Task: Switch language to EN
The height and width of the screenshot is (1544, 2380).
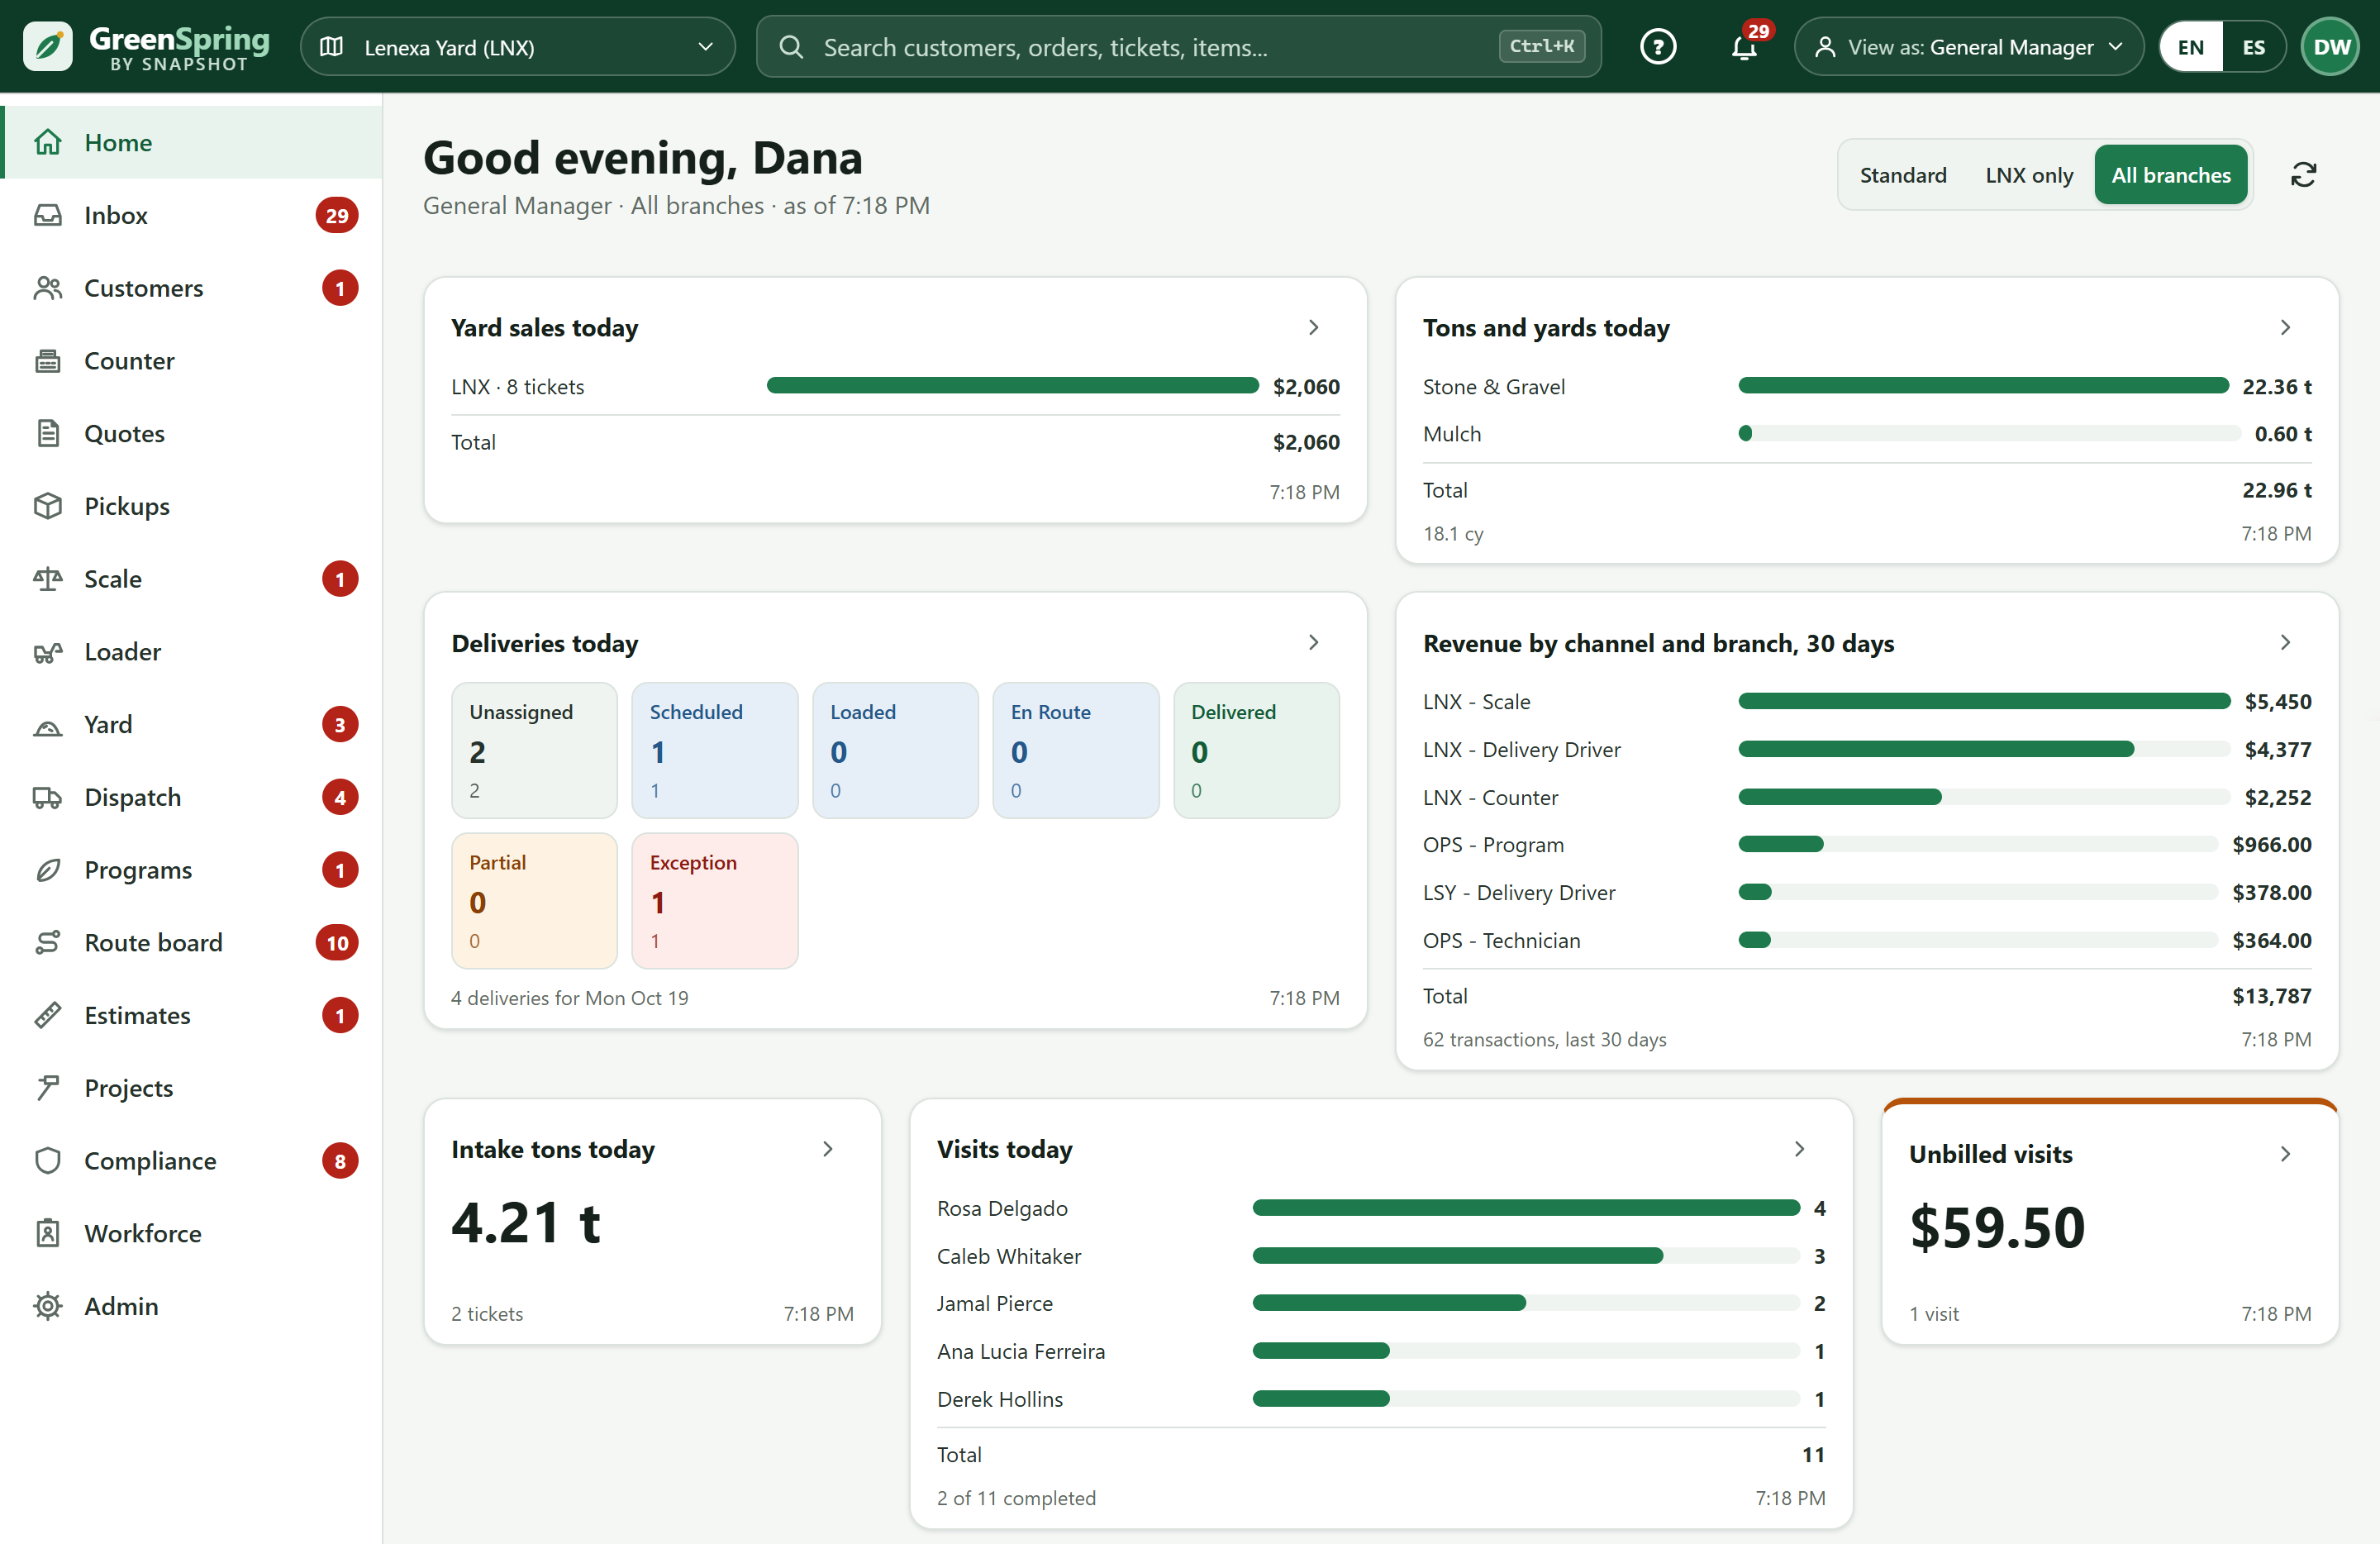Action: click(2191, 47)
